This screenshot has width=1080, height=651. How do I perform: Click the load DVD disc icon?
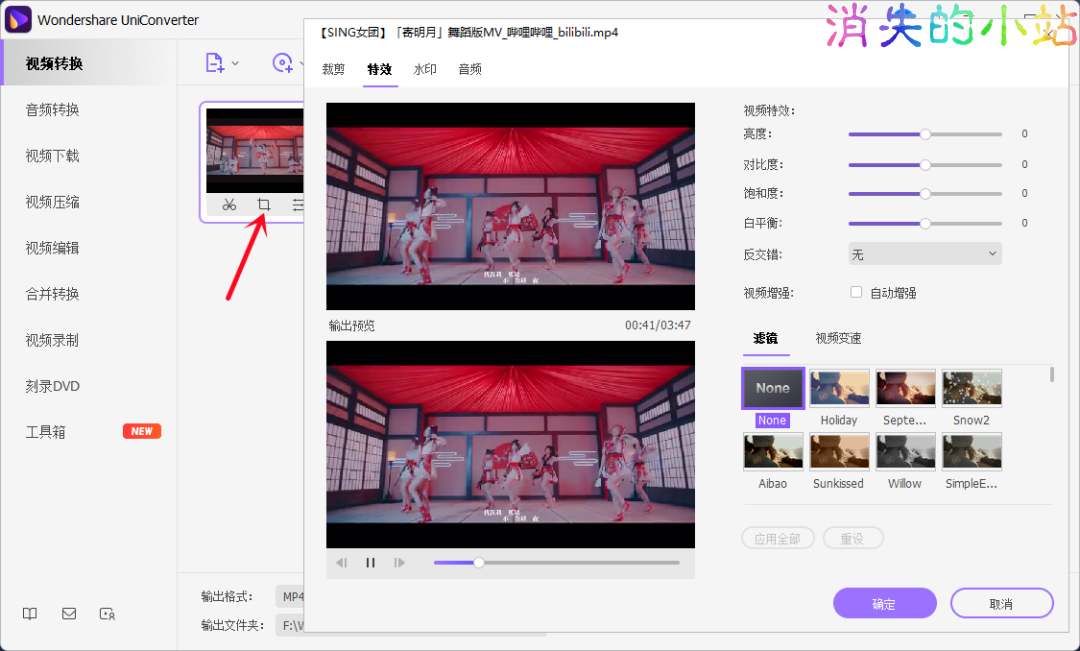(282, 63)
